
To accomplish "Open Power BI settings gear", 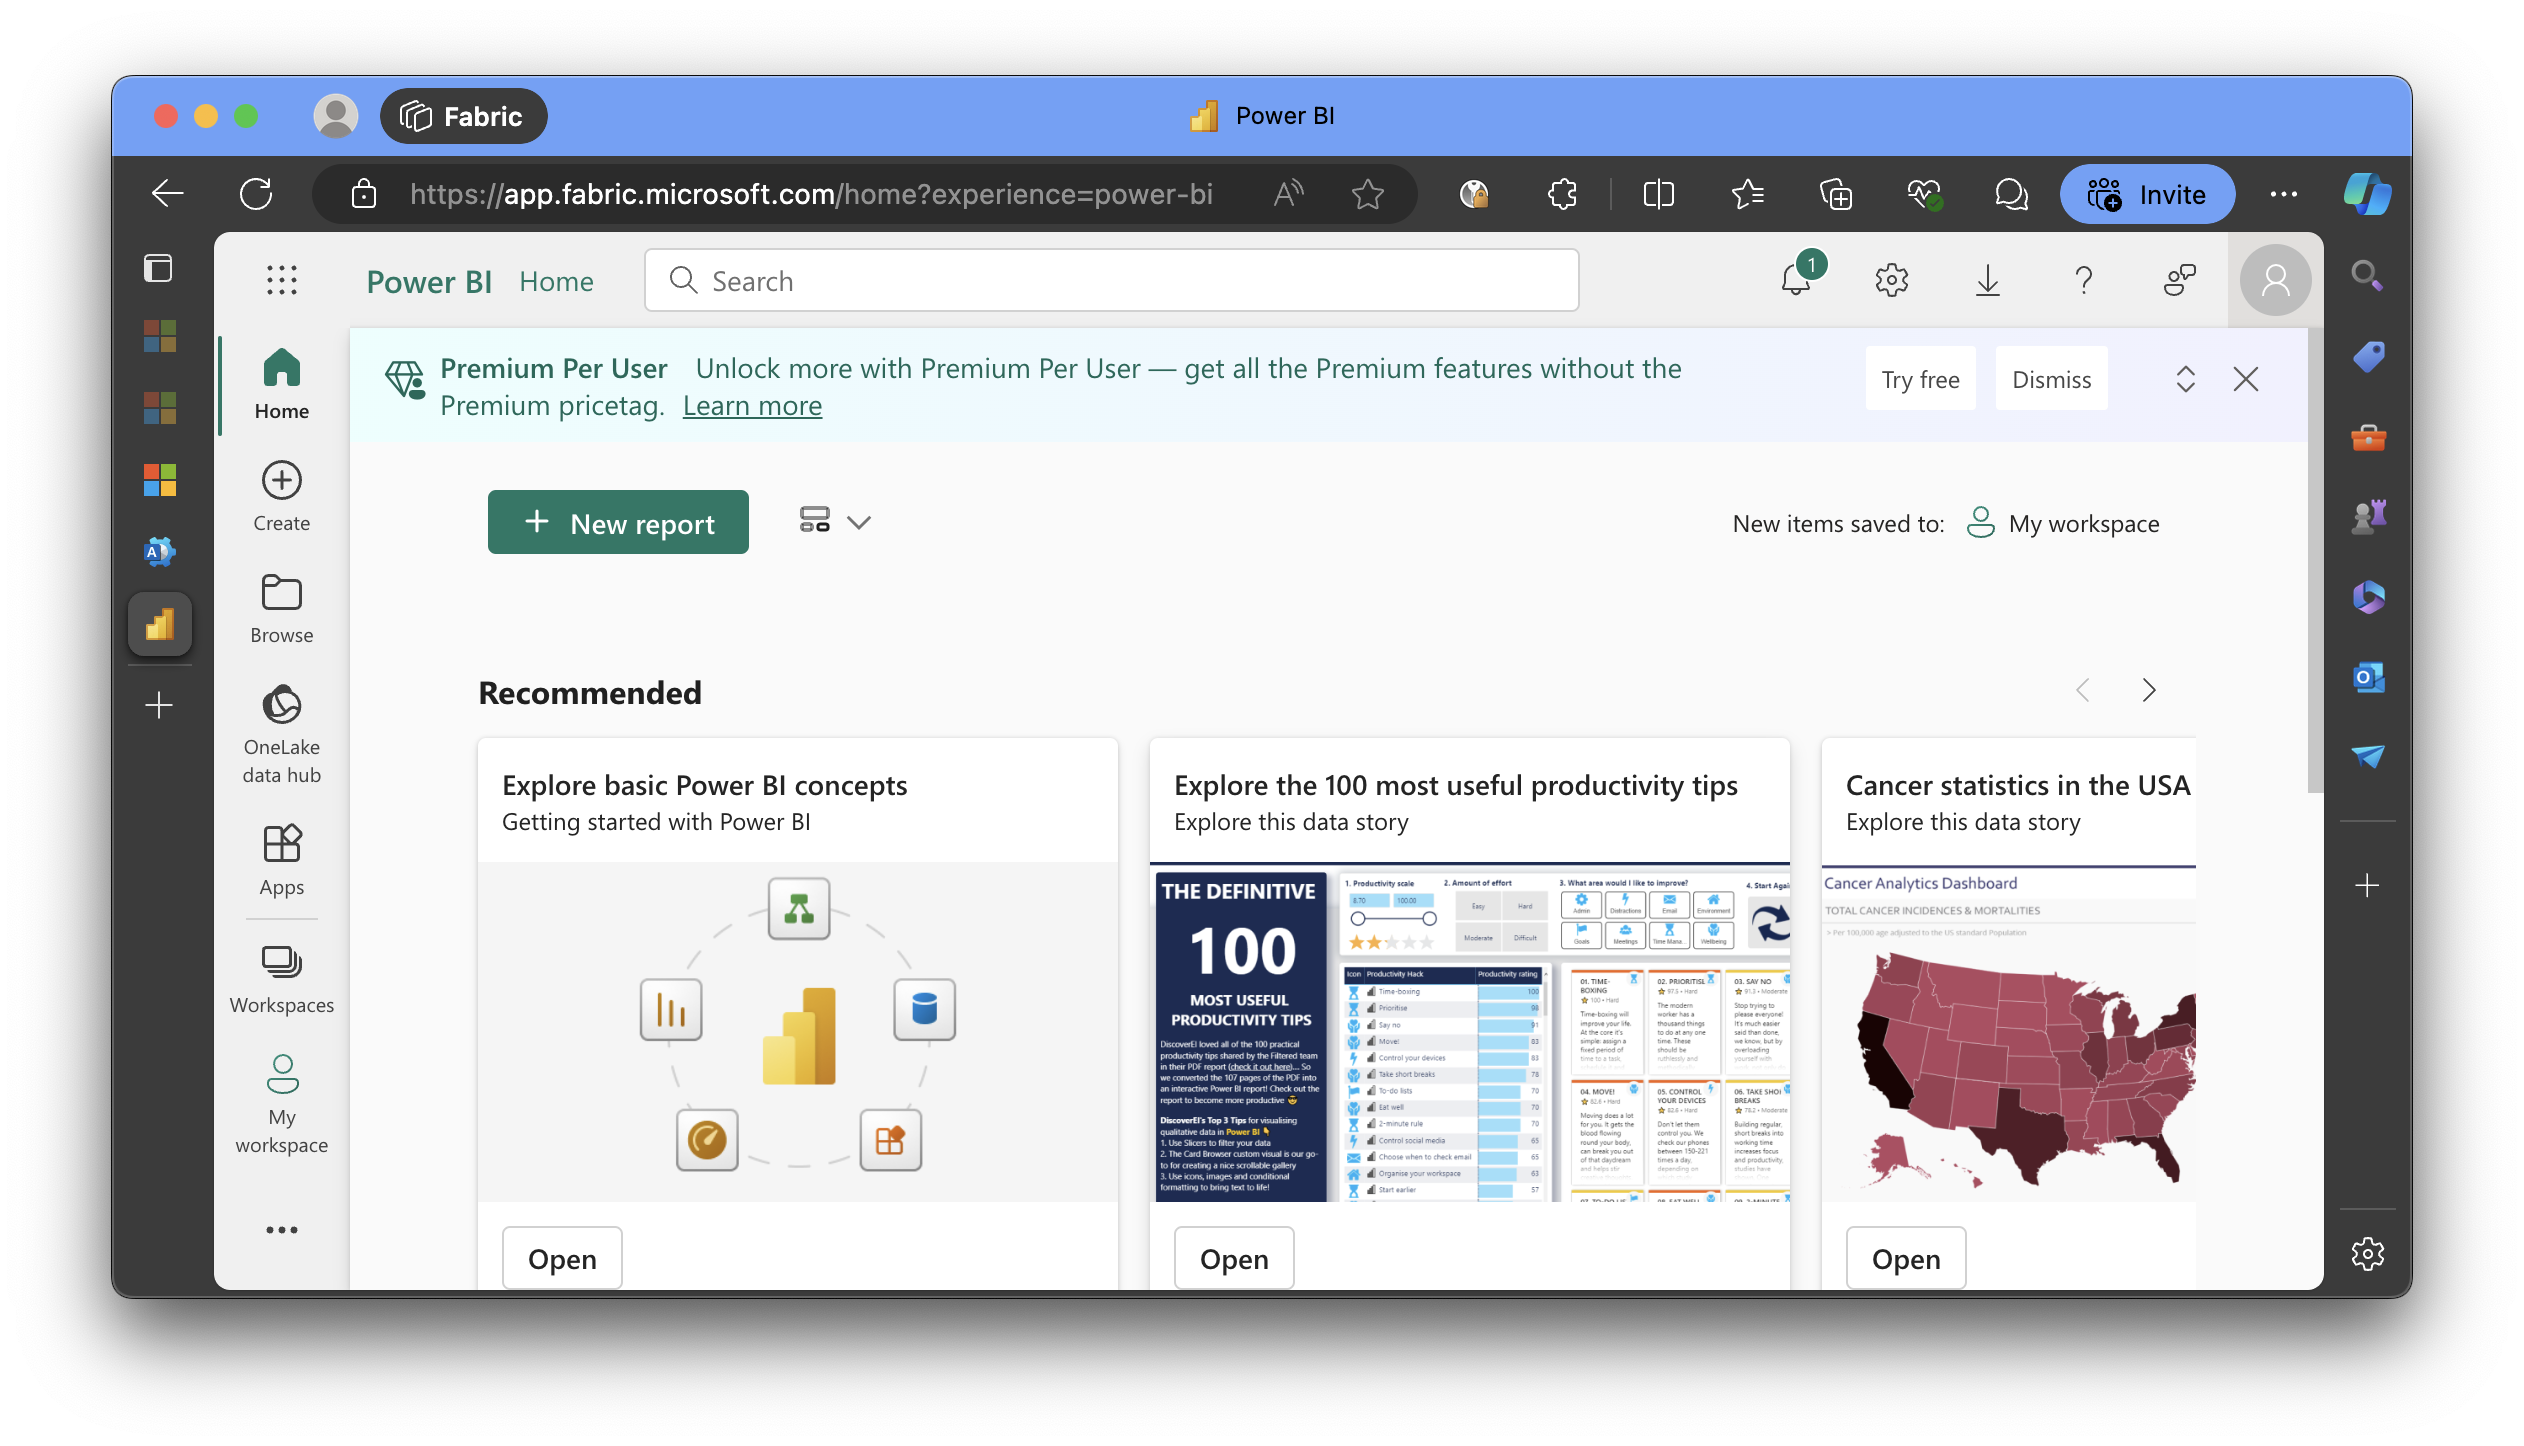I will click(x=1891, y=280).
